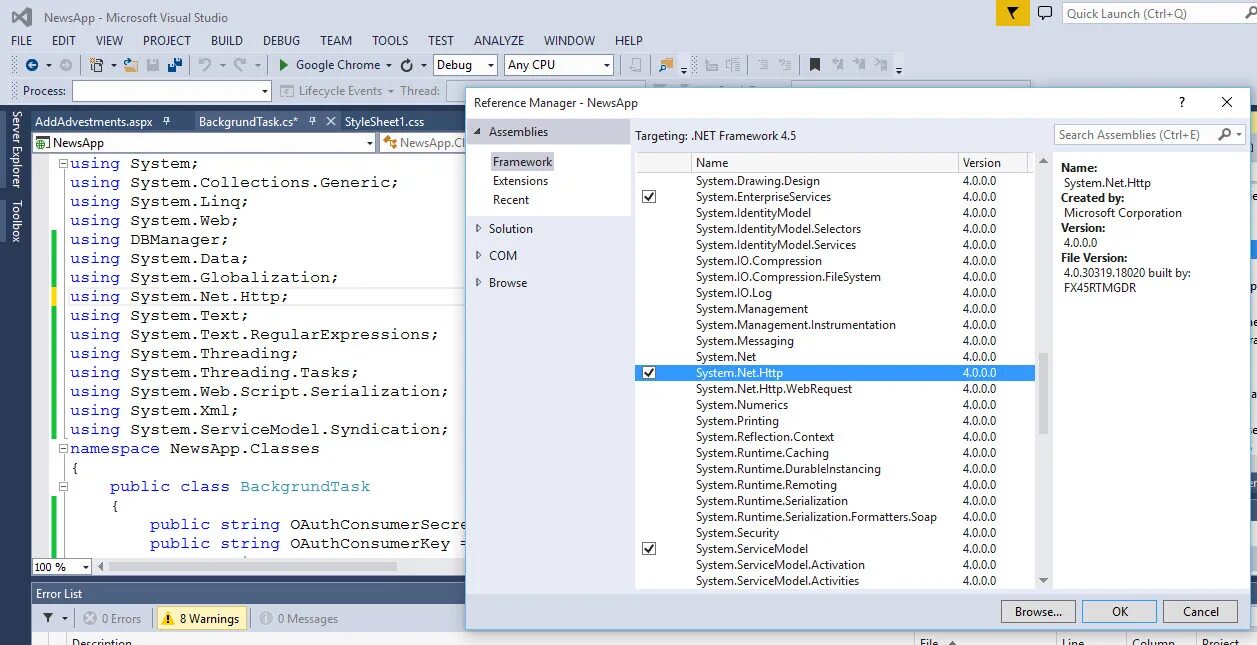This screenshot has height=645, width=1257.
Task: Uncheck the System.ServiceModel checkbox
Action: (x=649, y=549)
